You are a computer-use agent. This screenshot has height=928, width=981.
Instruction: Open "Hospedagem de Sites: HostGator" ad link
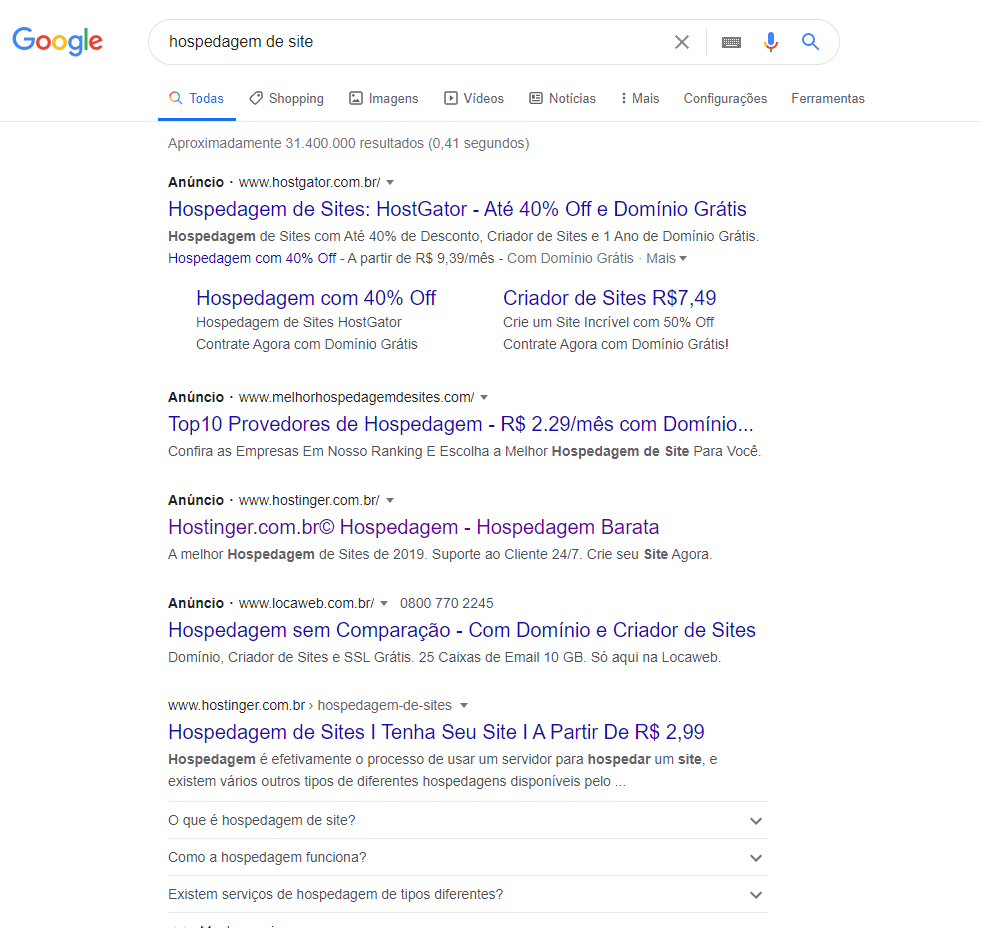[457, 209]
